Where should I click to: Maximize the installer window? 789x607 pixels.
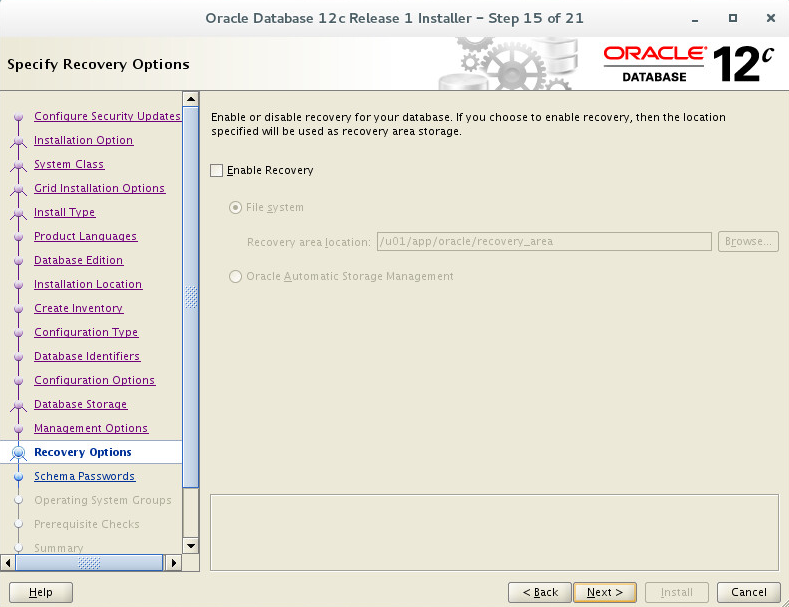point(733,18)
